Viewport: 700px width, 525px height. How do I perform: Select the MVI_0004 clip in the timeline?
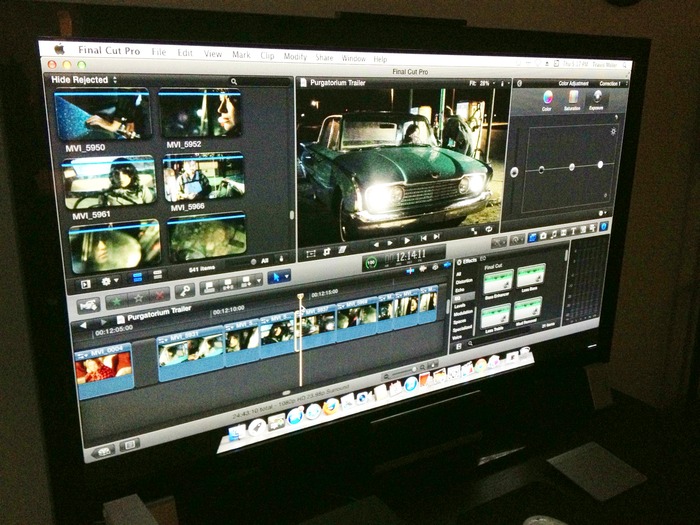pyautogui.click(x=104, y=369)
